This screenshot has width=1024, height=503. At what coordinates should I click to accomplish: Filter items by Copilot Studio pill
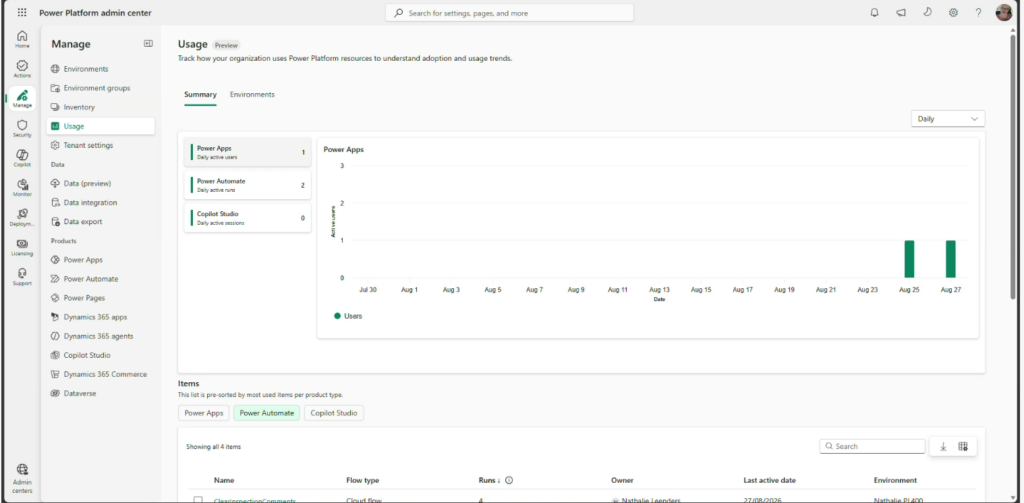click(x=334, y=413)
